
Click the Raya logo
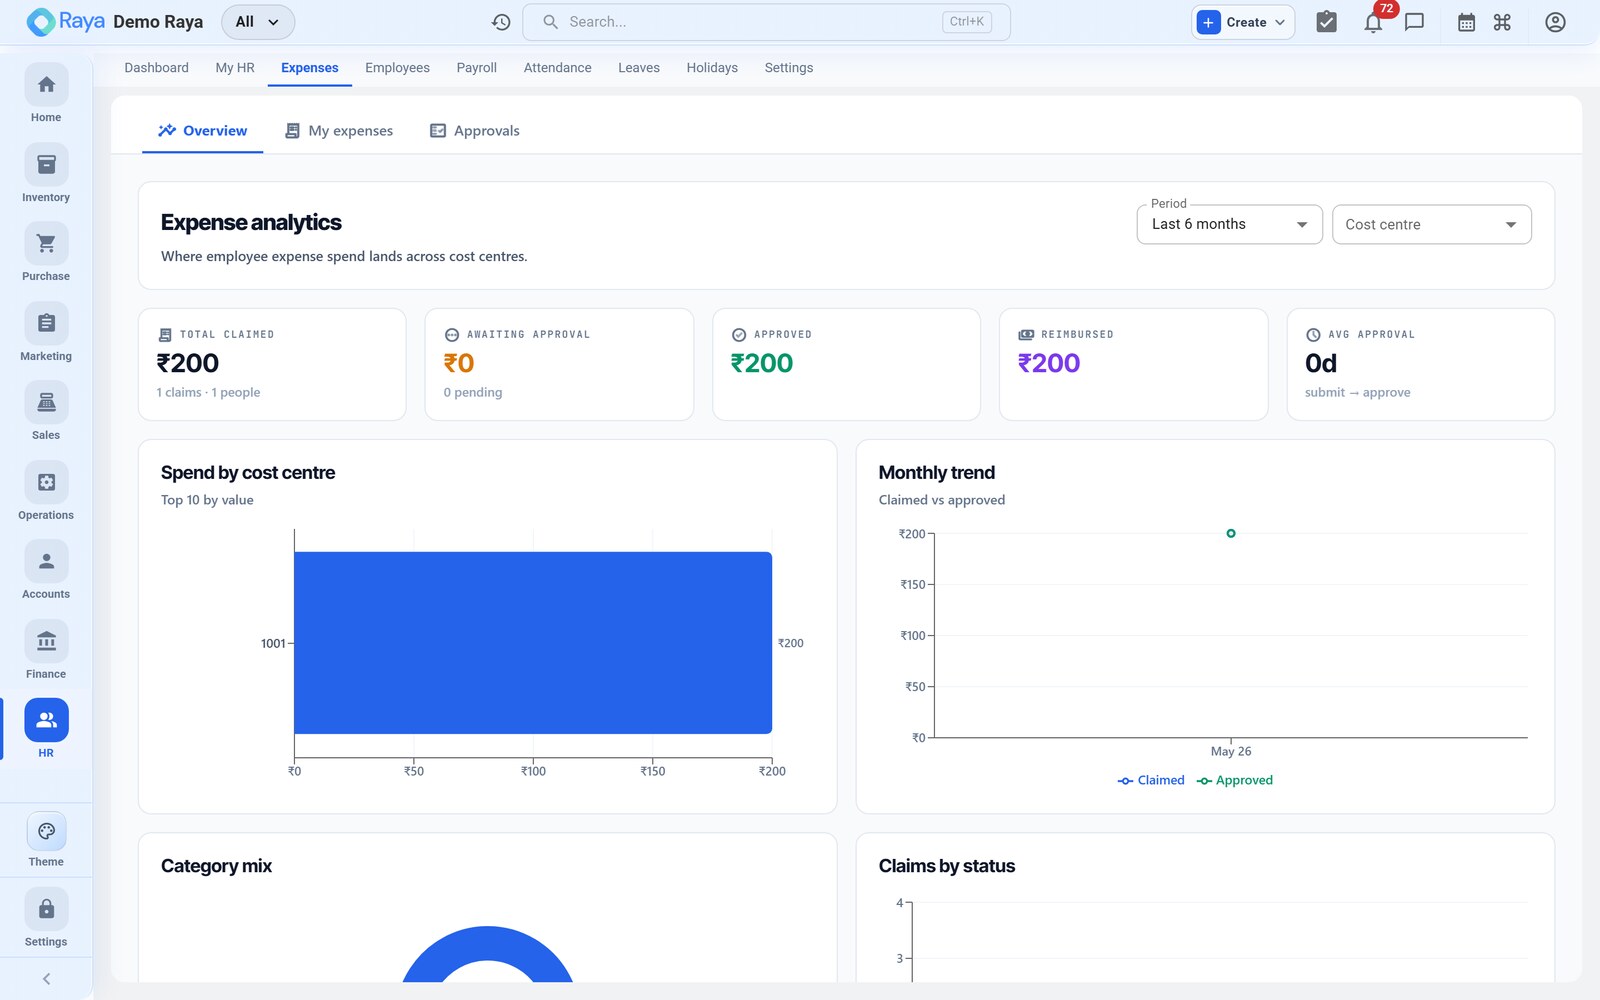tap(66, 22)
